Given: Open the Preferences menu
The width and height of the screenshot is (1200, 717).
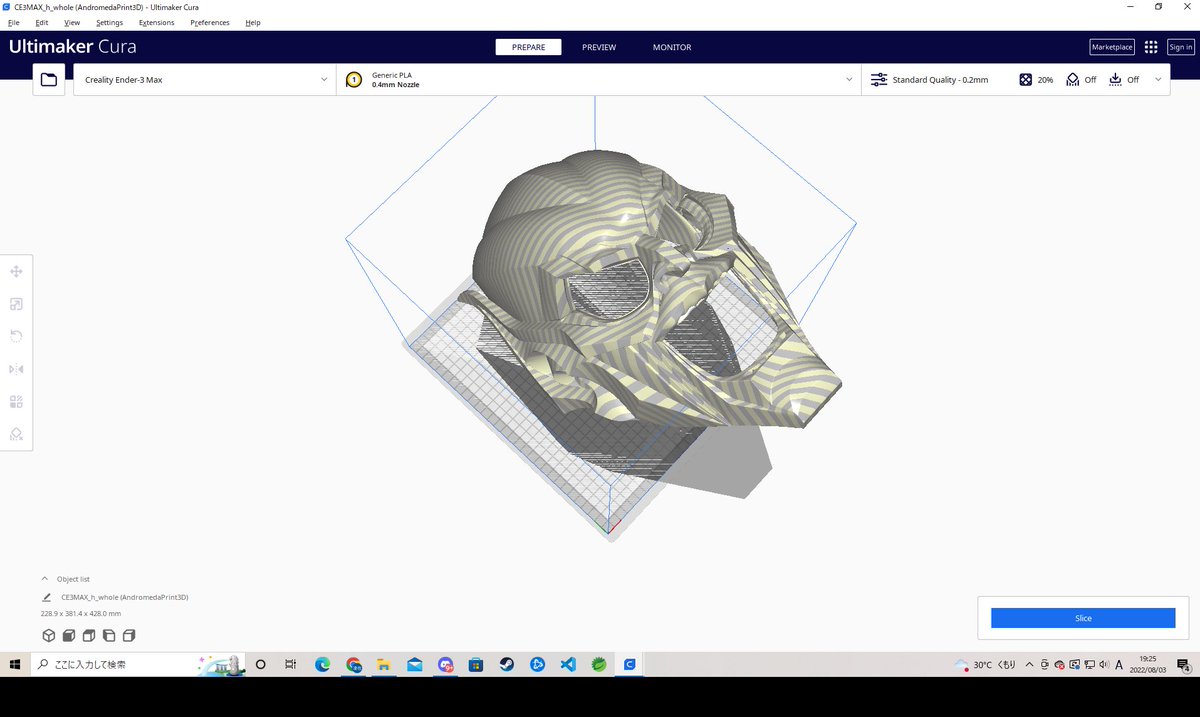Looking at the screenshot, I should (x=210, y=22).
